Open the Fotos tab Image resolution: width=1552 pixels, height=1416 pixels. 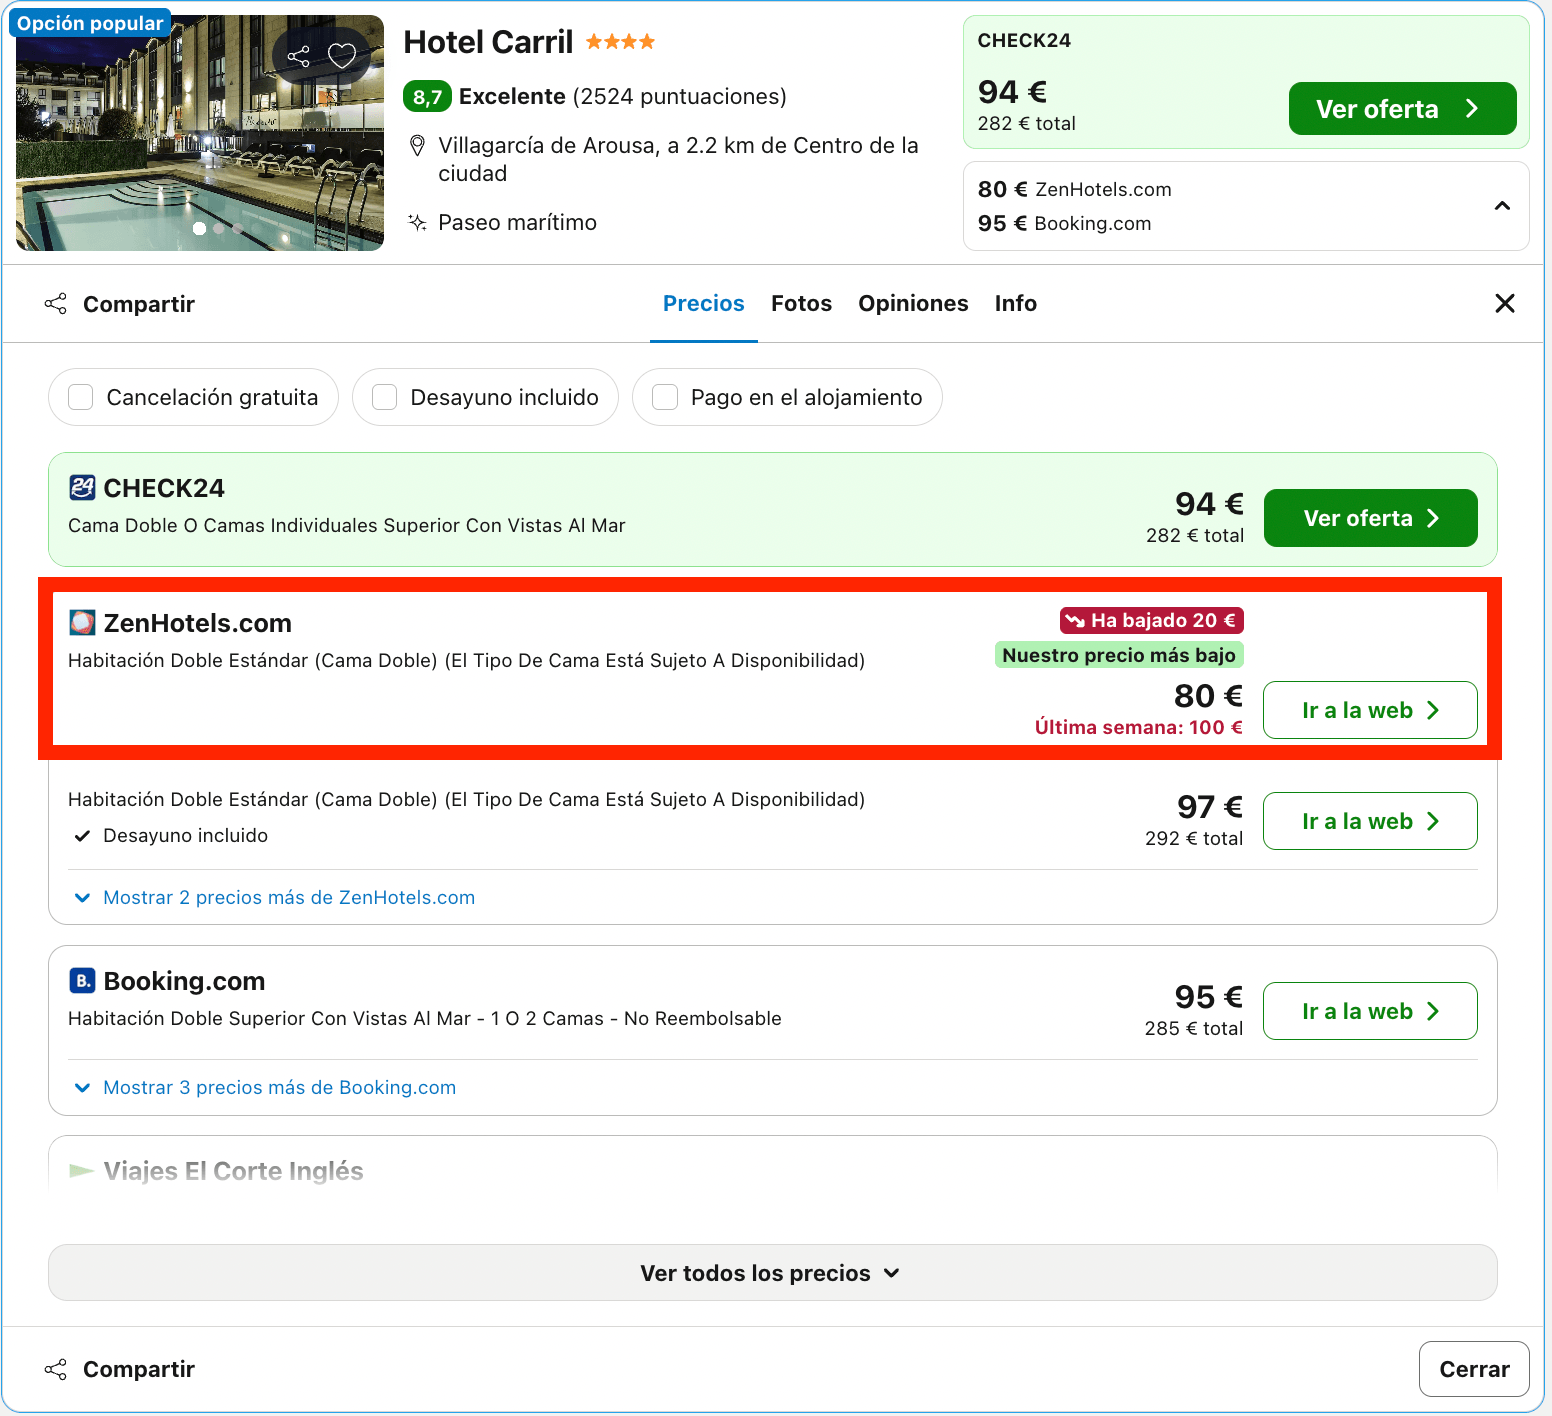click(x=802, y=304)
